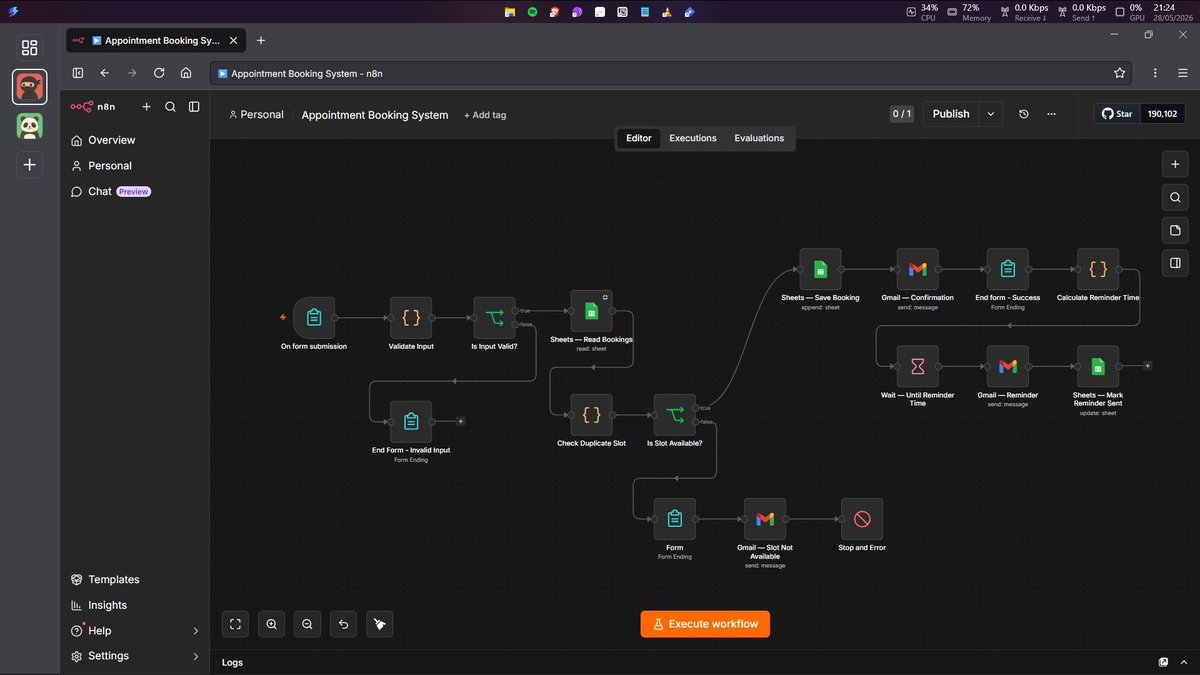Select the Wait — Until Reminder Time node
1200x675 pixels.
(x=917, y=366)
